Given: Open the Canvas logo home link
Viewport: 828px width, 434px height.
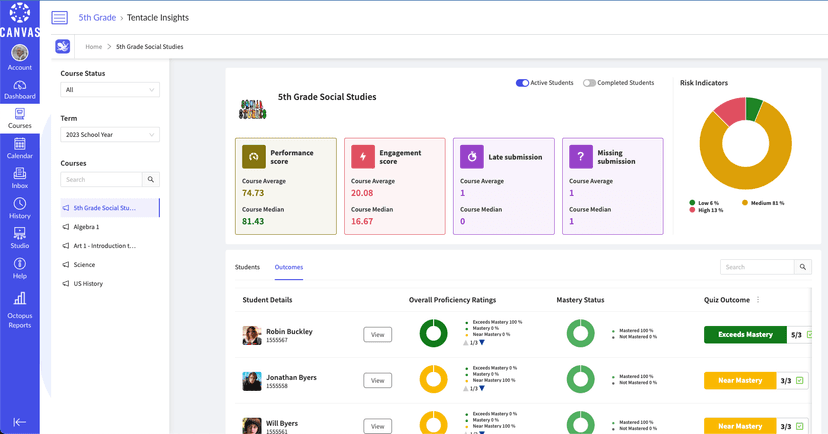Looking at the screenshot, I should [x=20, y=20].
